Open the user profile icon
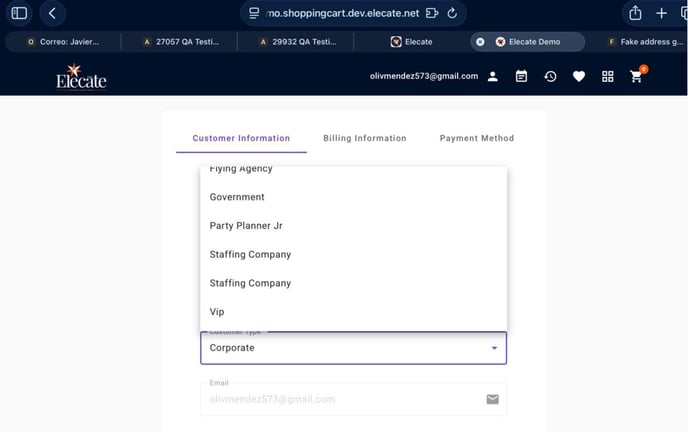Screen dimensions: 688x432 [x=493, y=77]
